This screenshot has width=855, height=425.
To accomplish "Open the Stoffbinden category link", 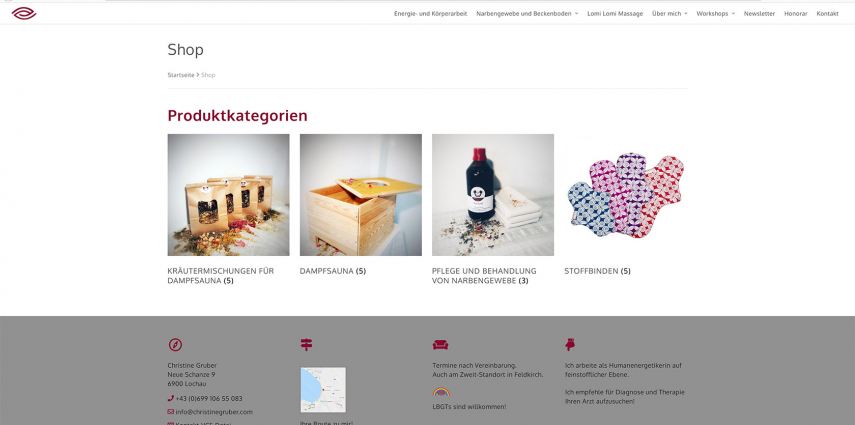I will [x=597, y=271].
